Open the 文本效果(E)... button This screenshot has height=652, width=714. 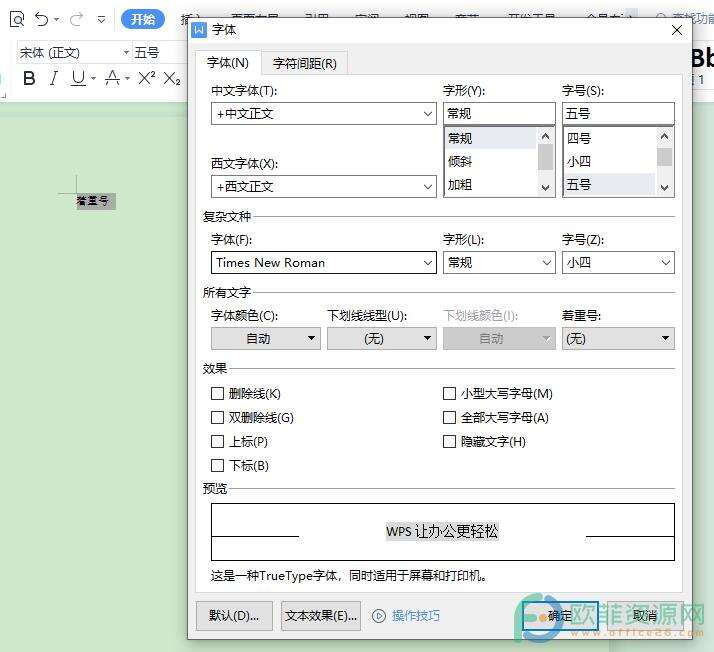[x=320, y=616]
